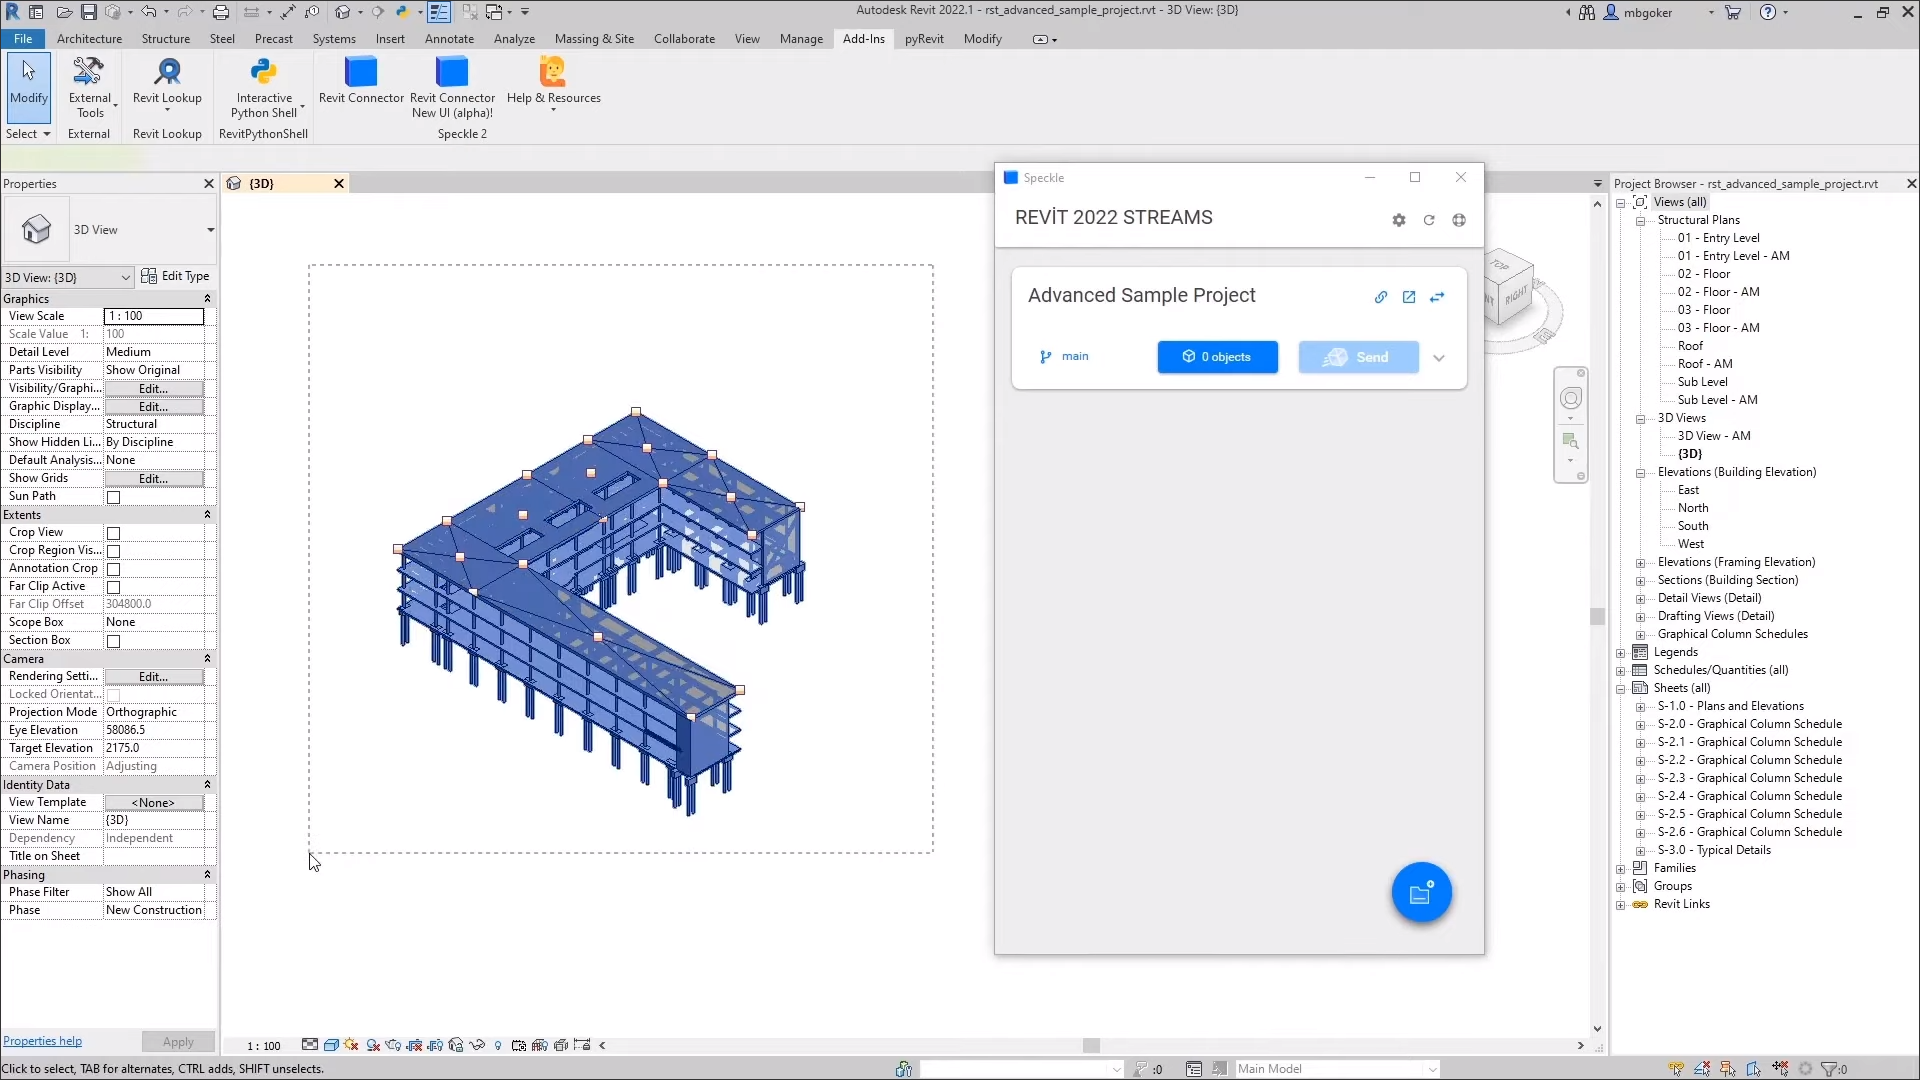Click View Template None button

click(154, 803)
